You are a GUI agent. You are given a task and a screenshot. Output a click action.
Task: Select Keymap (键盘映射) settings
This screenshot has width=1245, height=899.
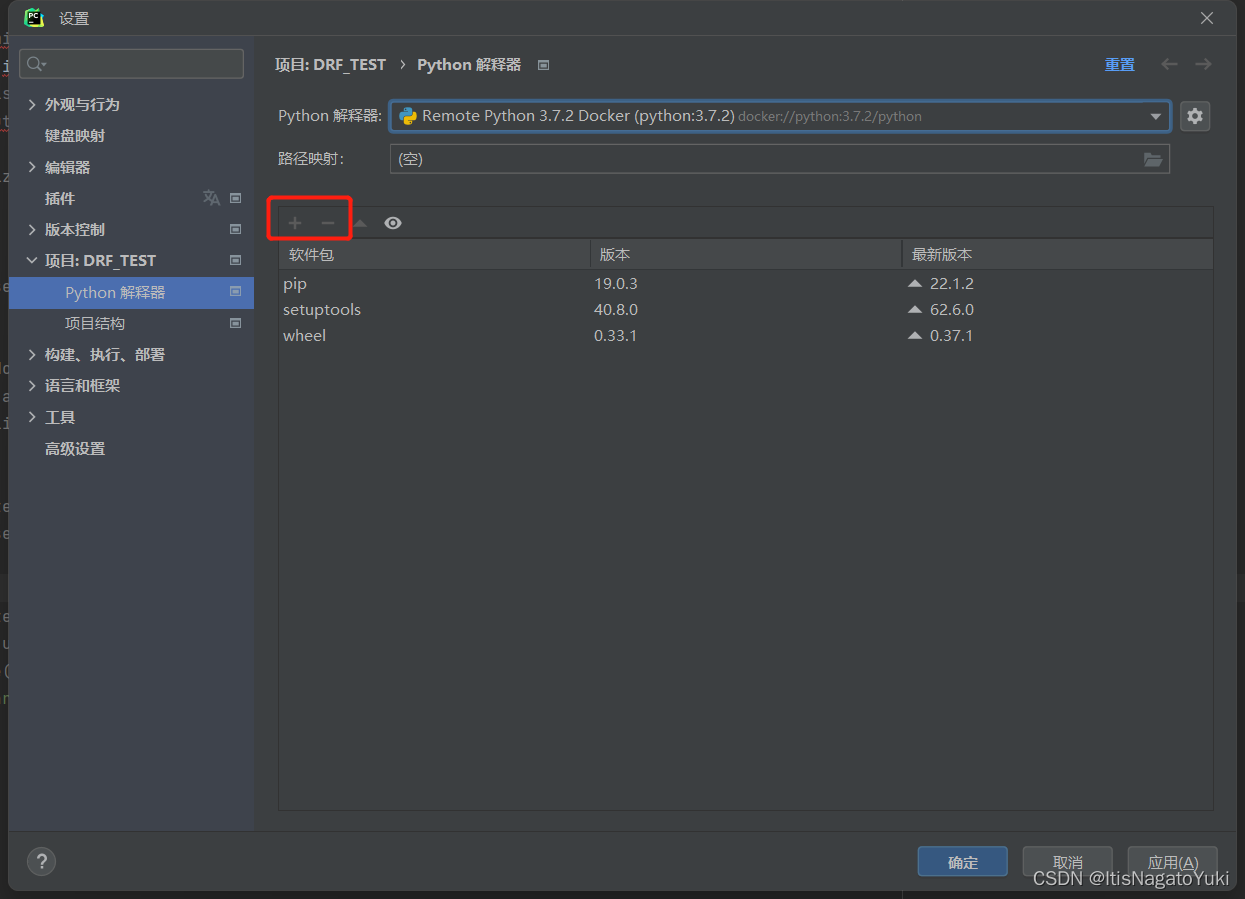point(75,135)
